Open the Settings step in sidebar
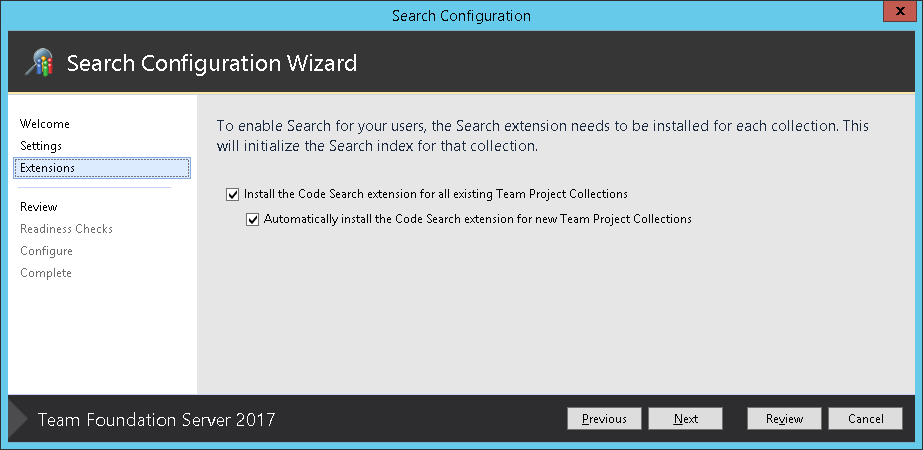Image resolution: width=923 pixels, height=450 pixels. click(41, 145)
